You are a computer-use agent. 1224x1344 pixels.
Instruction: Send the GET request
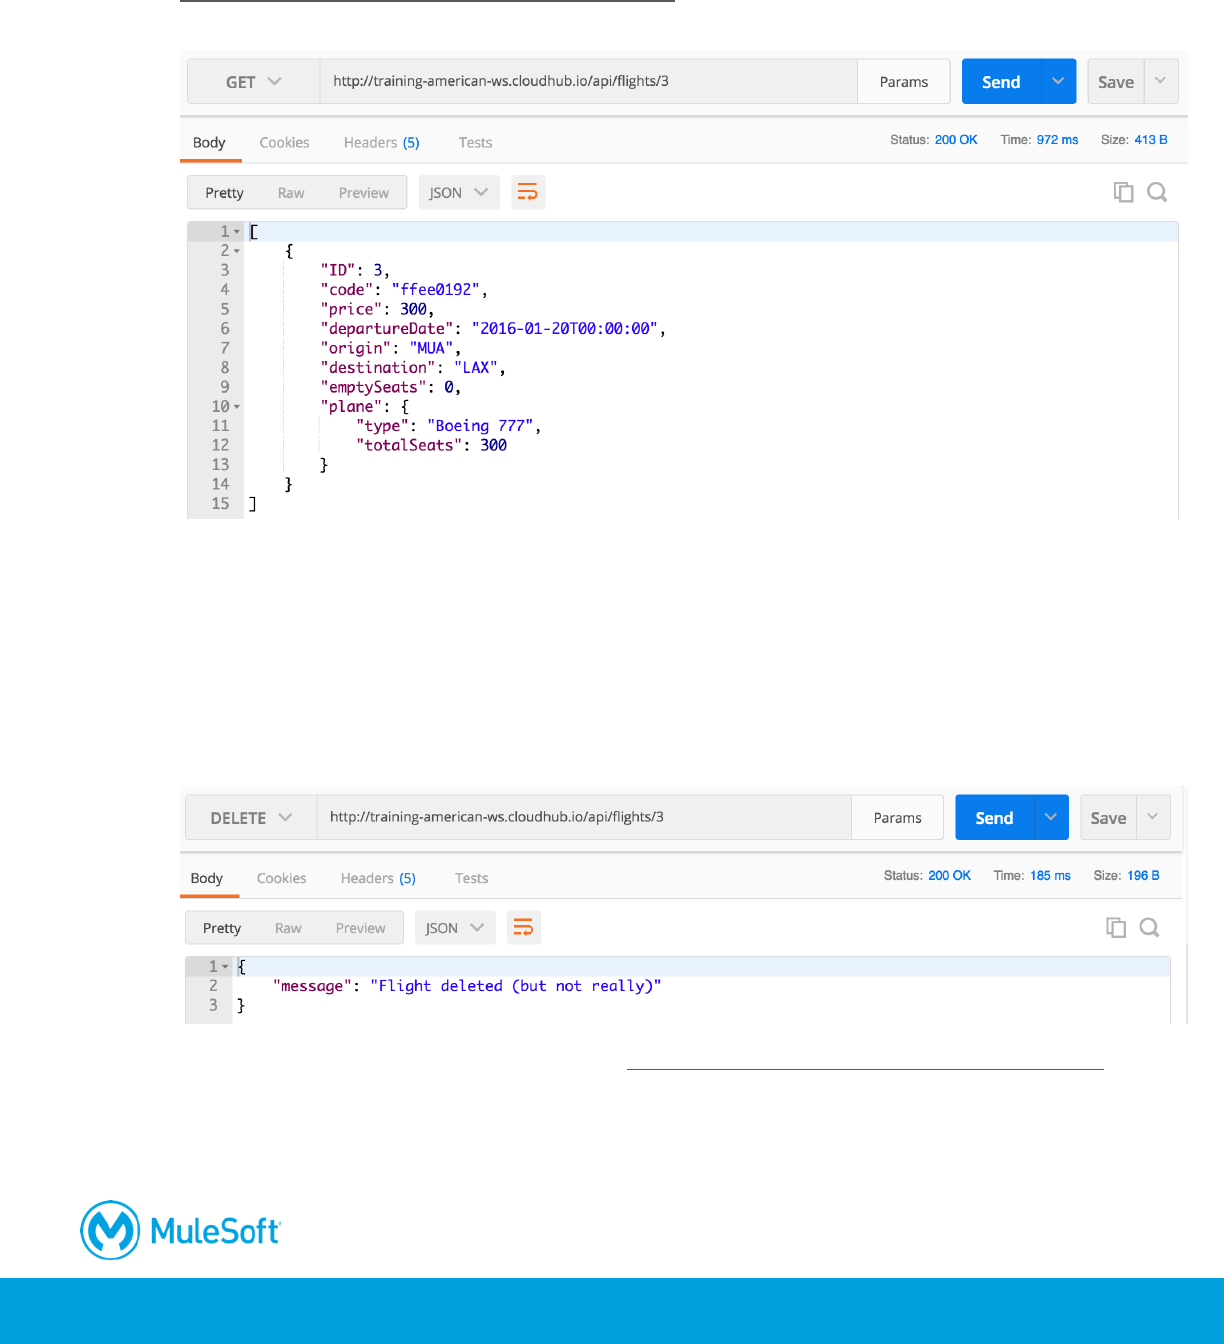coord(1001,82)
